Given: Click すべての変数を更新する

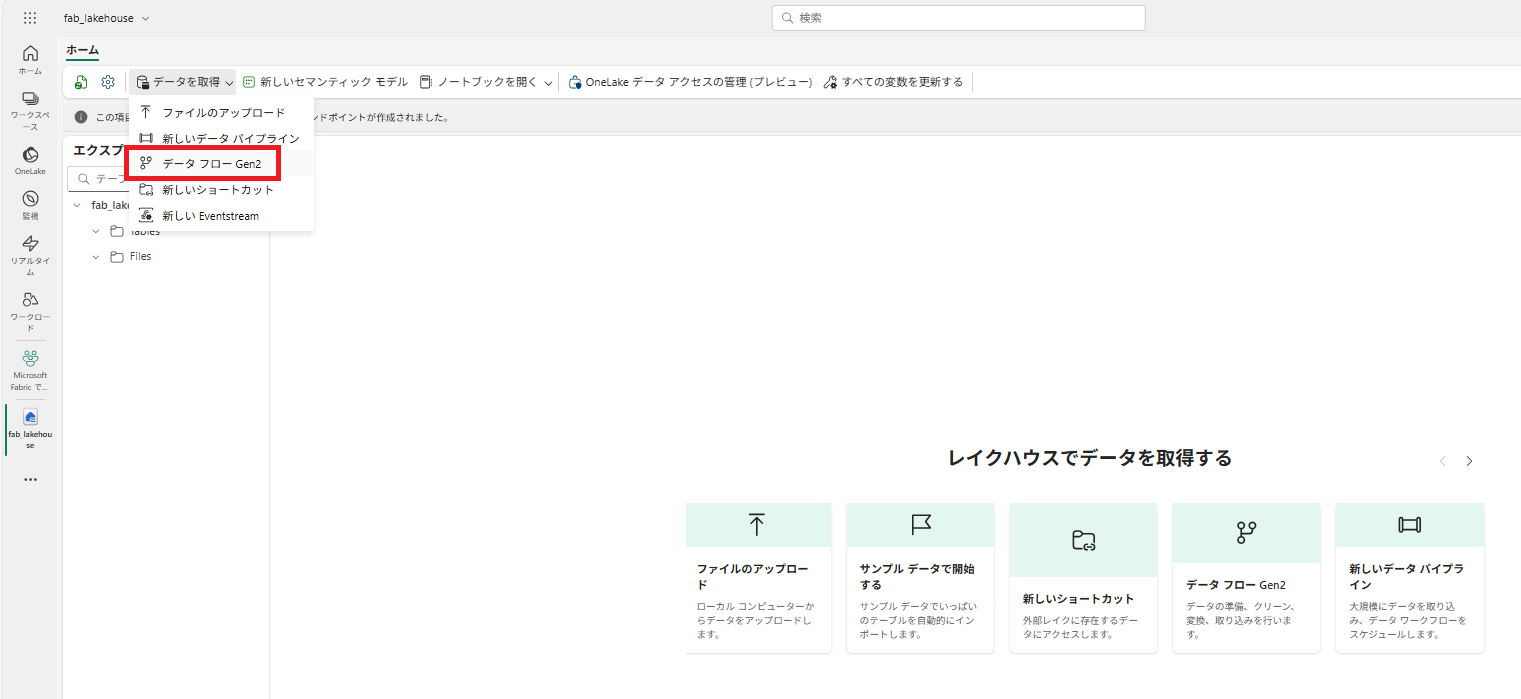Looking at the screenshot, I should [893, 82].
